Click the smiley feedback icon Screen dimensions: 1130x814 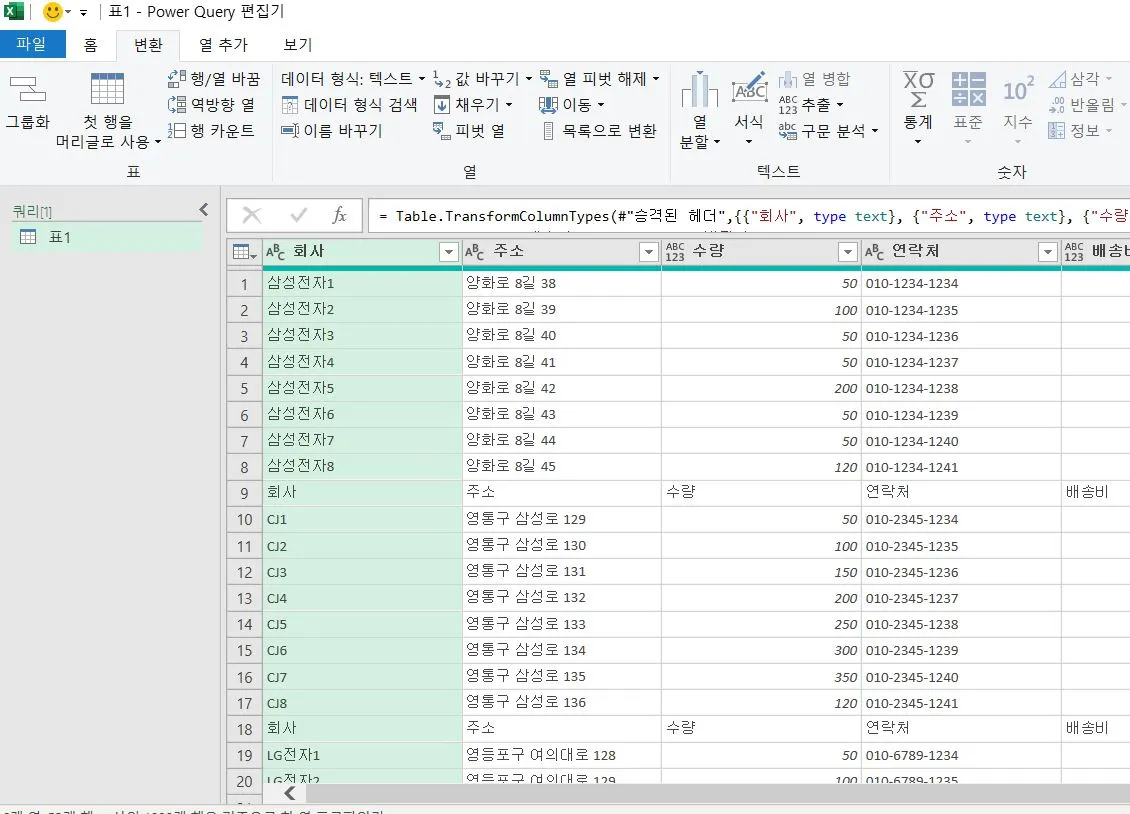[x=52, y=12]
